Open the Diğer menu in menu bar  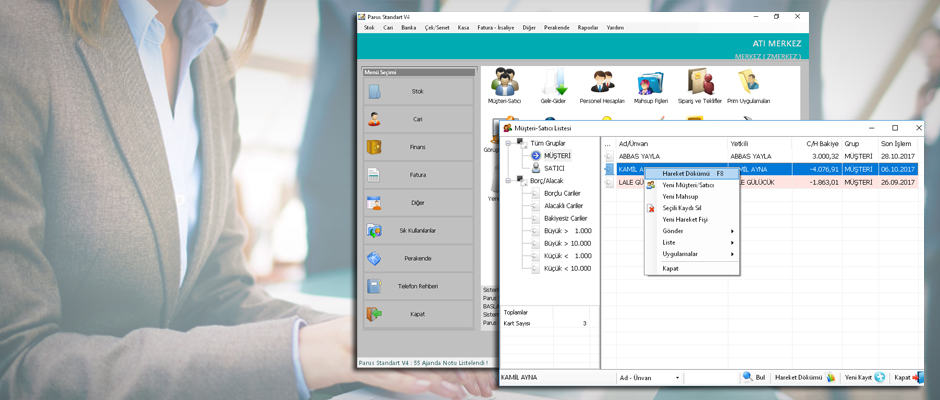(529, 28)
